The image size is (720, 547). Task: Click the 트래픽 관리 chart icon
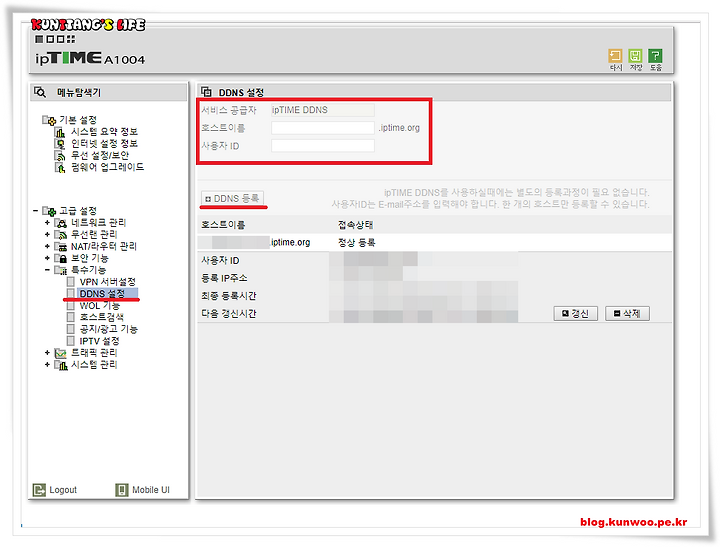(61, 353)
